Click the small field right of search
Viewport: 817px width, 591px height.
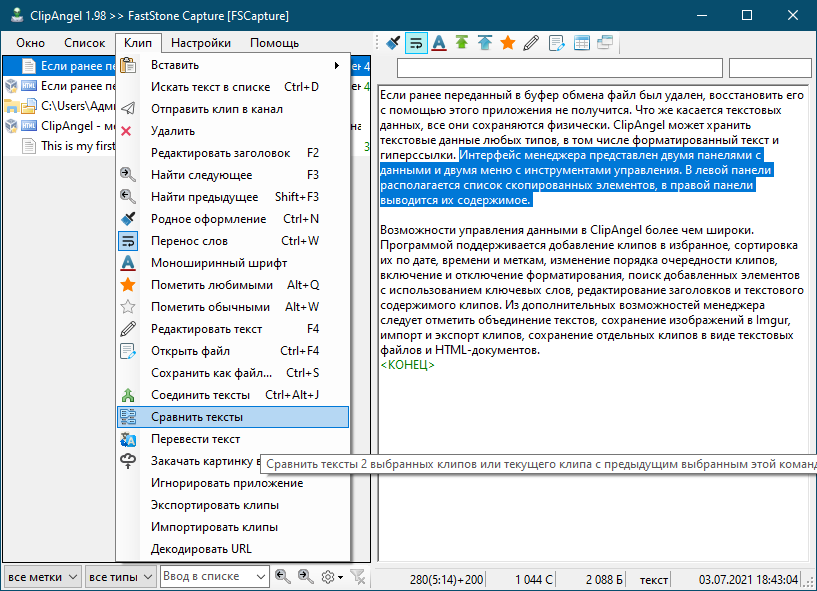(x=770, y=68)
